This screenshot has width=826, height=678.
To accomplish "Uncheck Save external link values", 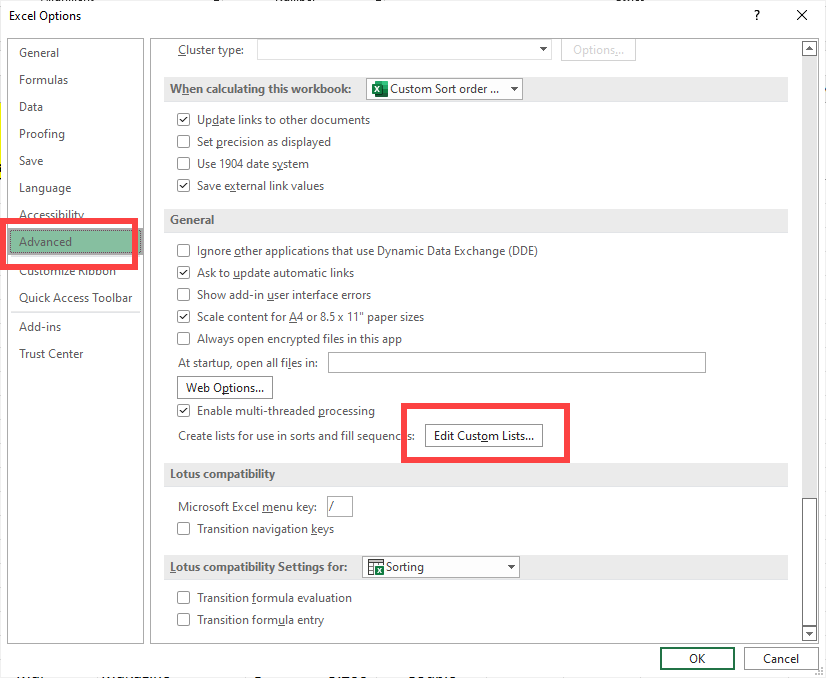I will (184, 185).
